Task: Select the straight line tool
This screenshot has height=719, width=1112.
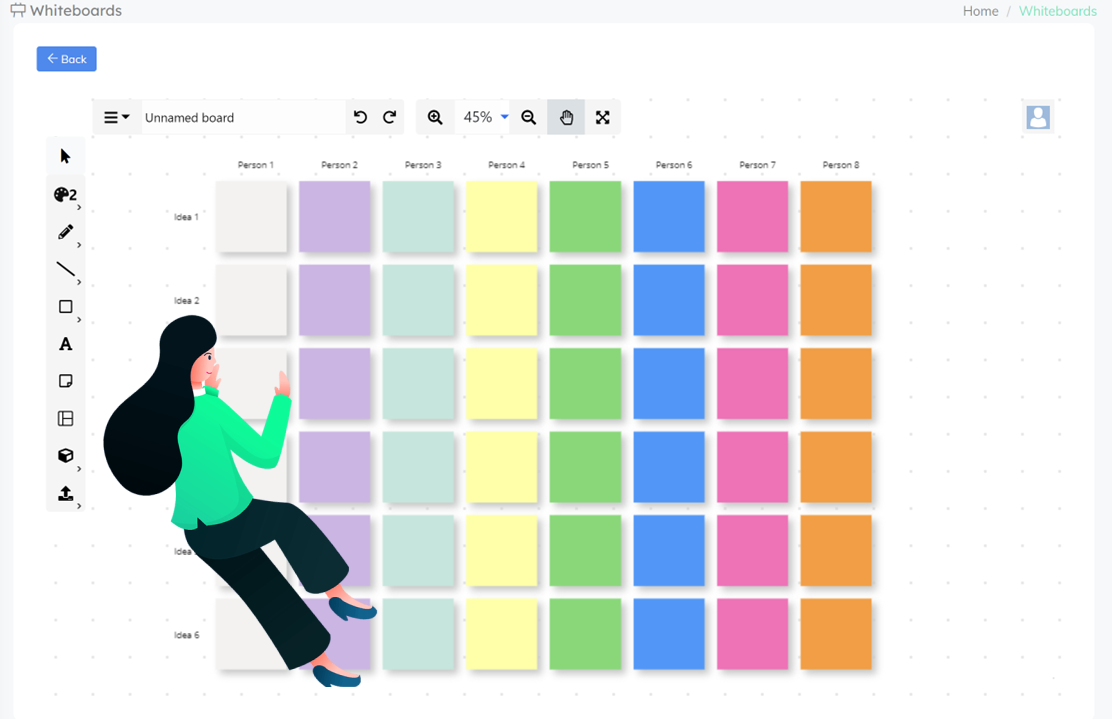Action: [x=65, y=269]
